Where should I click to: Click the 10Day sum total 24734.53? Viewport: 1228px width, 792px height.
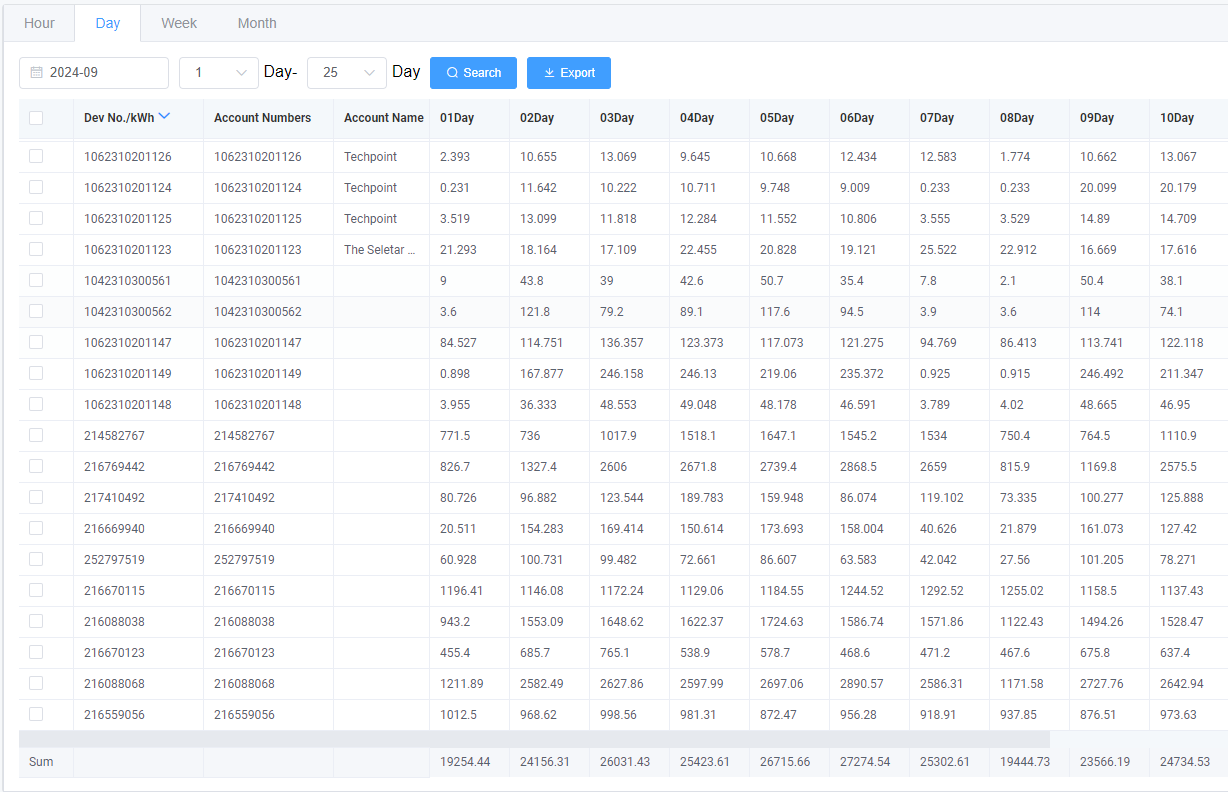(1185, 761)
